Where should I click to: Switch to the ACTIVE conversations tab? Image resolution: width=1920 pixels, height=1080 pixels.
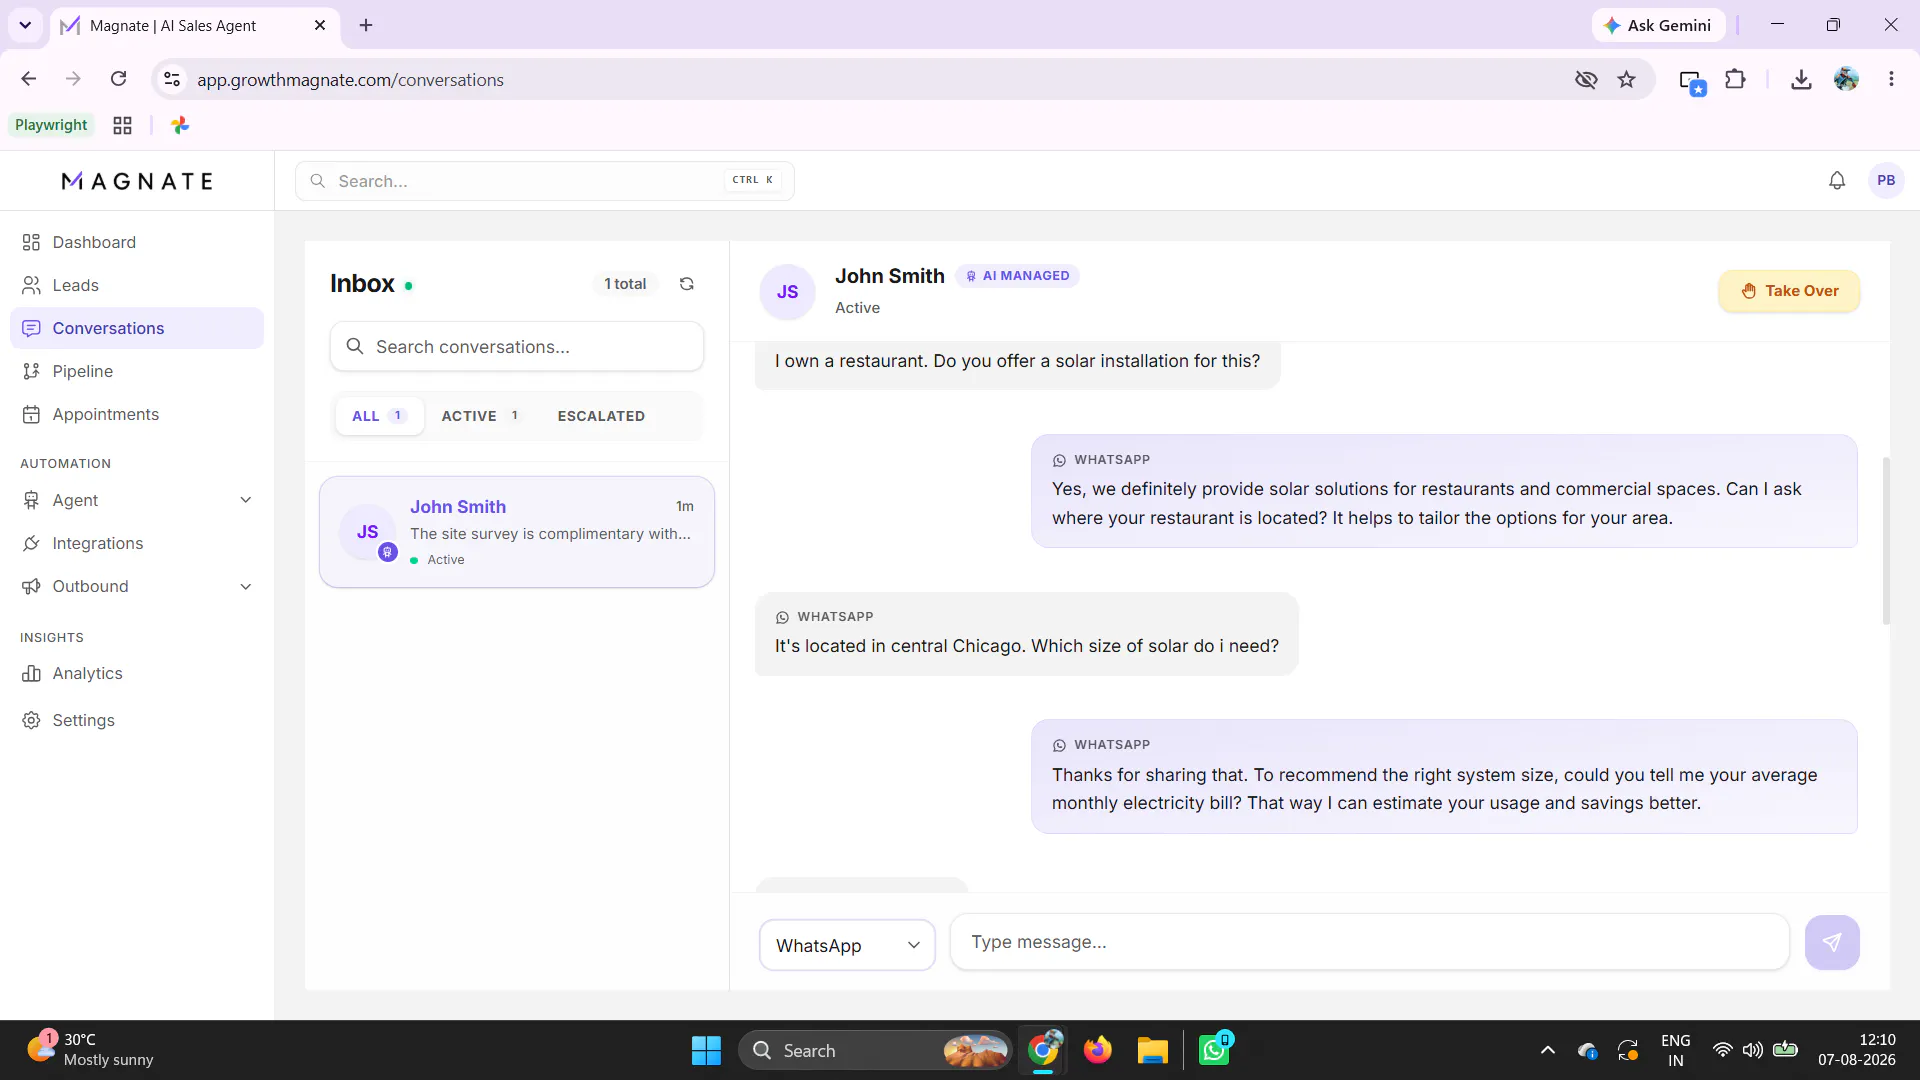pyautogui.click(x=481, y=416)
